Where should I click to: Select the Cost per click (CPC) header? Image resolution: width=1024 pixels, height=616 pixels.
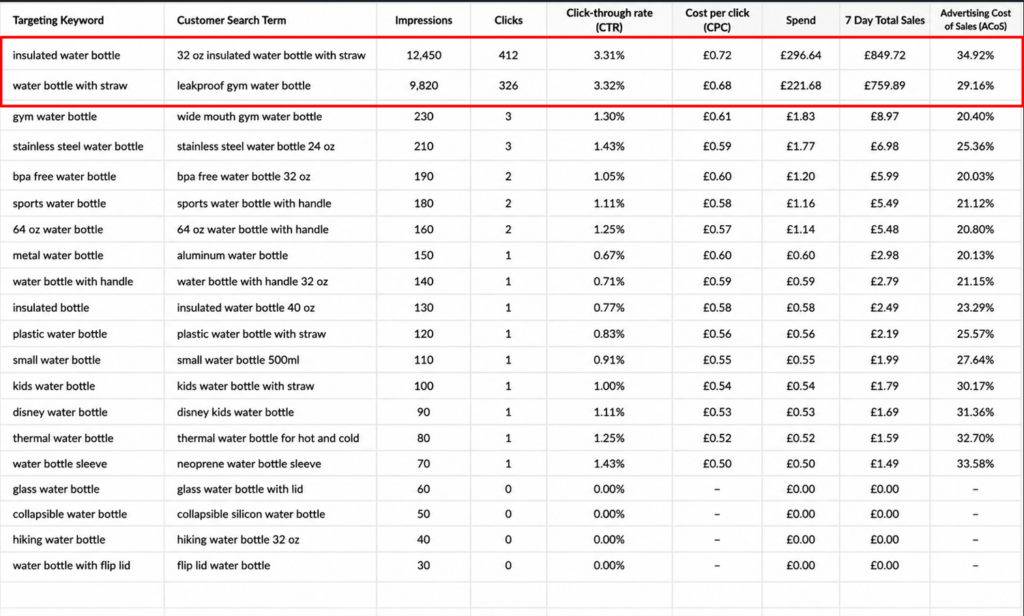717,20
